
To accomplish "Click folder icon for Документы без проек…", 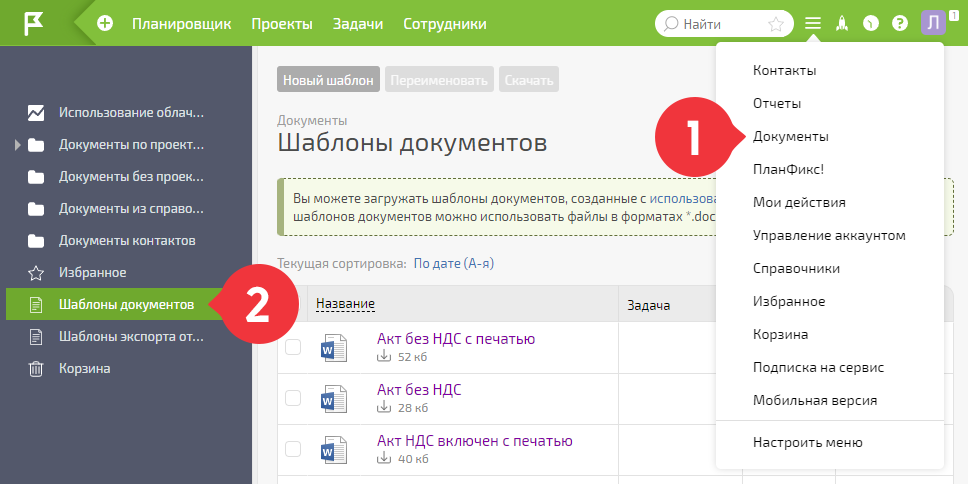I will point(36,177).
